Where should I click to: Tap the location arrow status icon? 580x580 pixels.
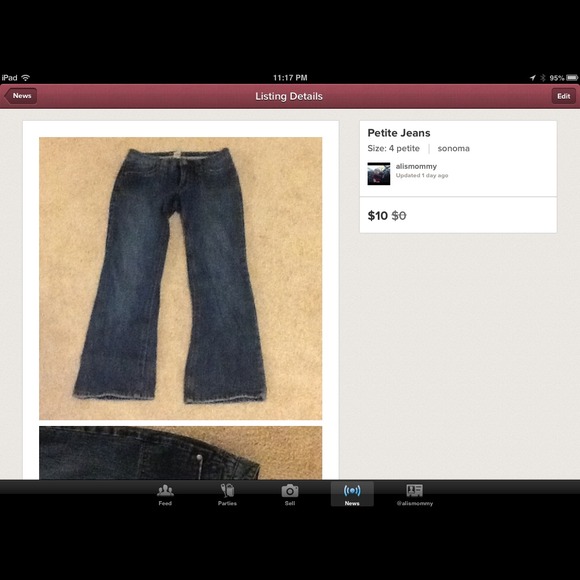point(533,78)
